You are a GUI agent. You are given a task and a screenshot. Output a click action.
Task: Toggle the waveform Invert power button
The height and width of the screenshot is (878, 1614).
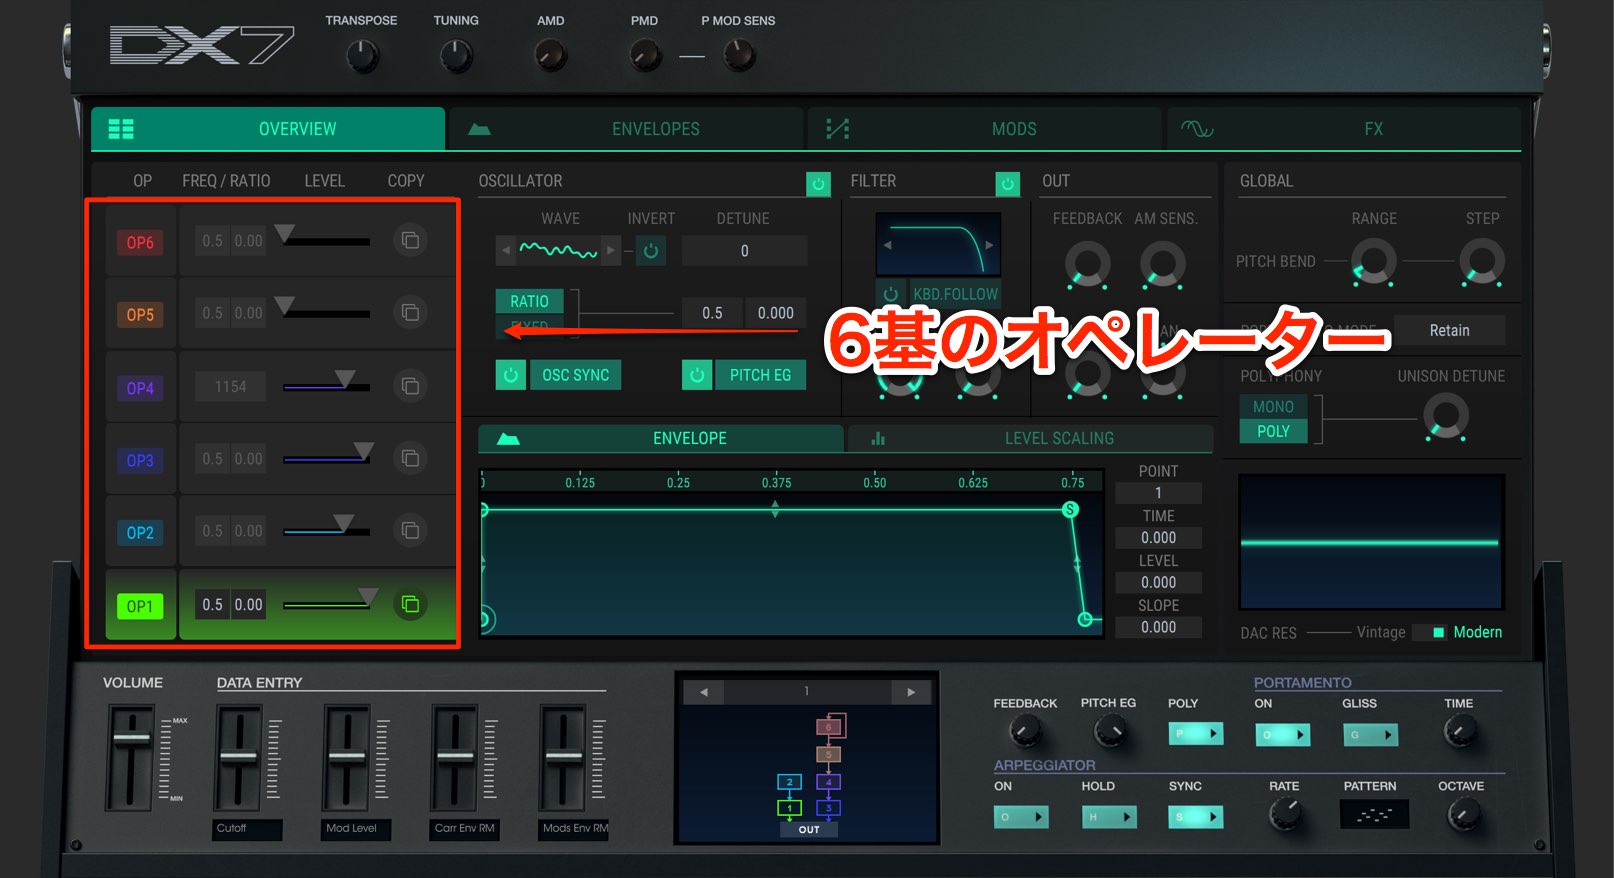coord(651,251)
